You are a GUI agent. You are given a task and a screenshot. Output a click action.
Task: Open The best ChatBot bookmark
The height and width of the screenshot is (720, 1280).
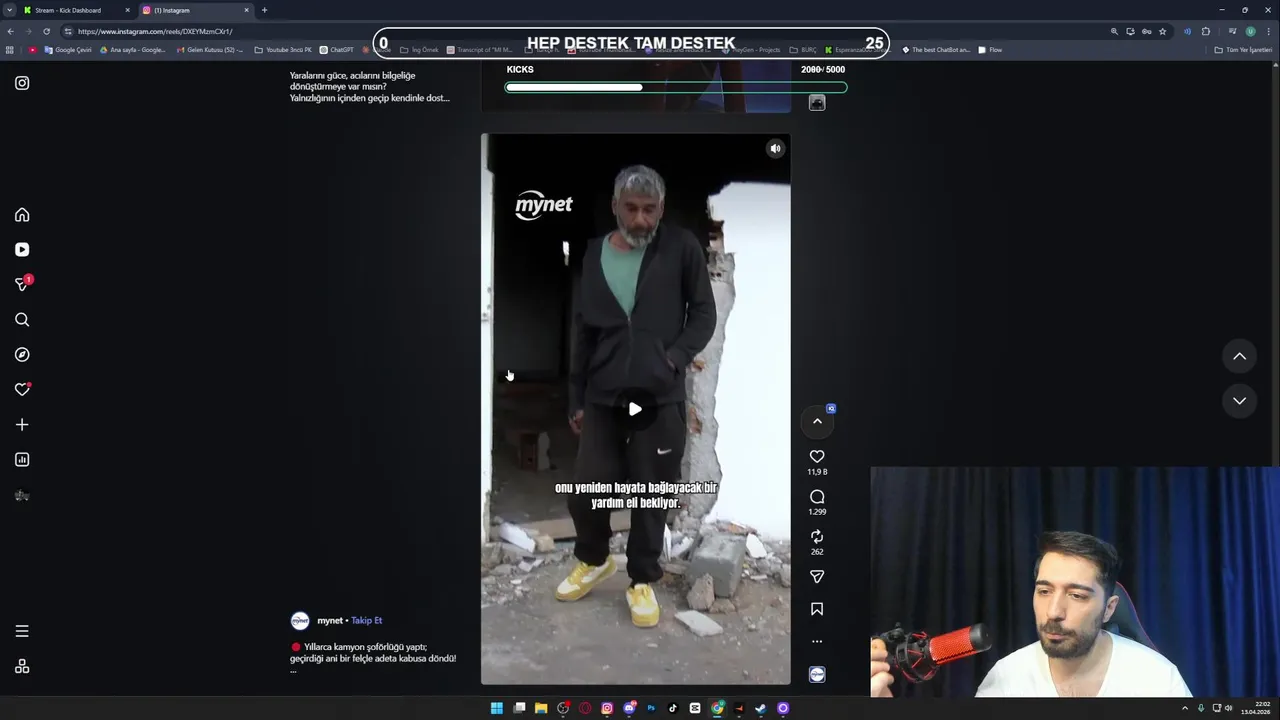[936, 50]
